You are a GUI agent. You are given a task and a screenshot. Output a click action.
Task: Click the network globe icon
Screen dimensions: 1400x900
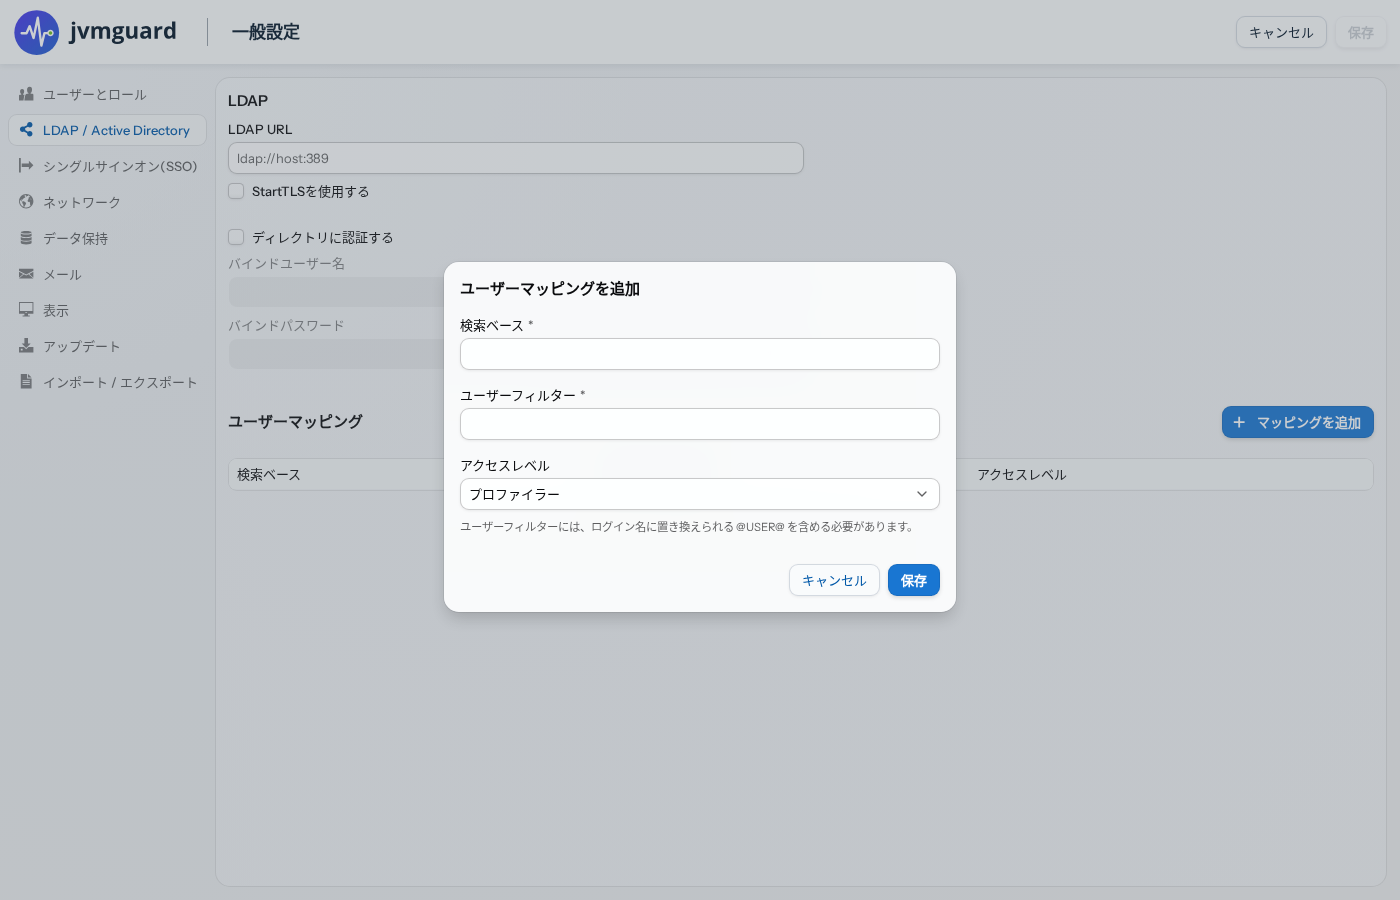pos(26,202)
